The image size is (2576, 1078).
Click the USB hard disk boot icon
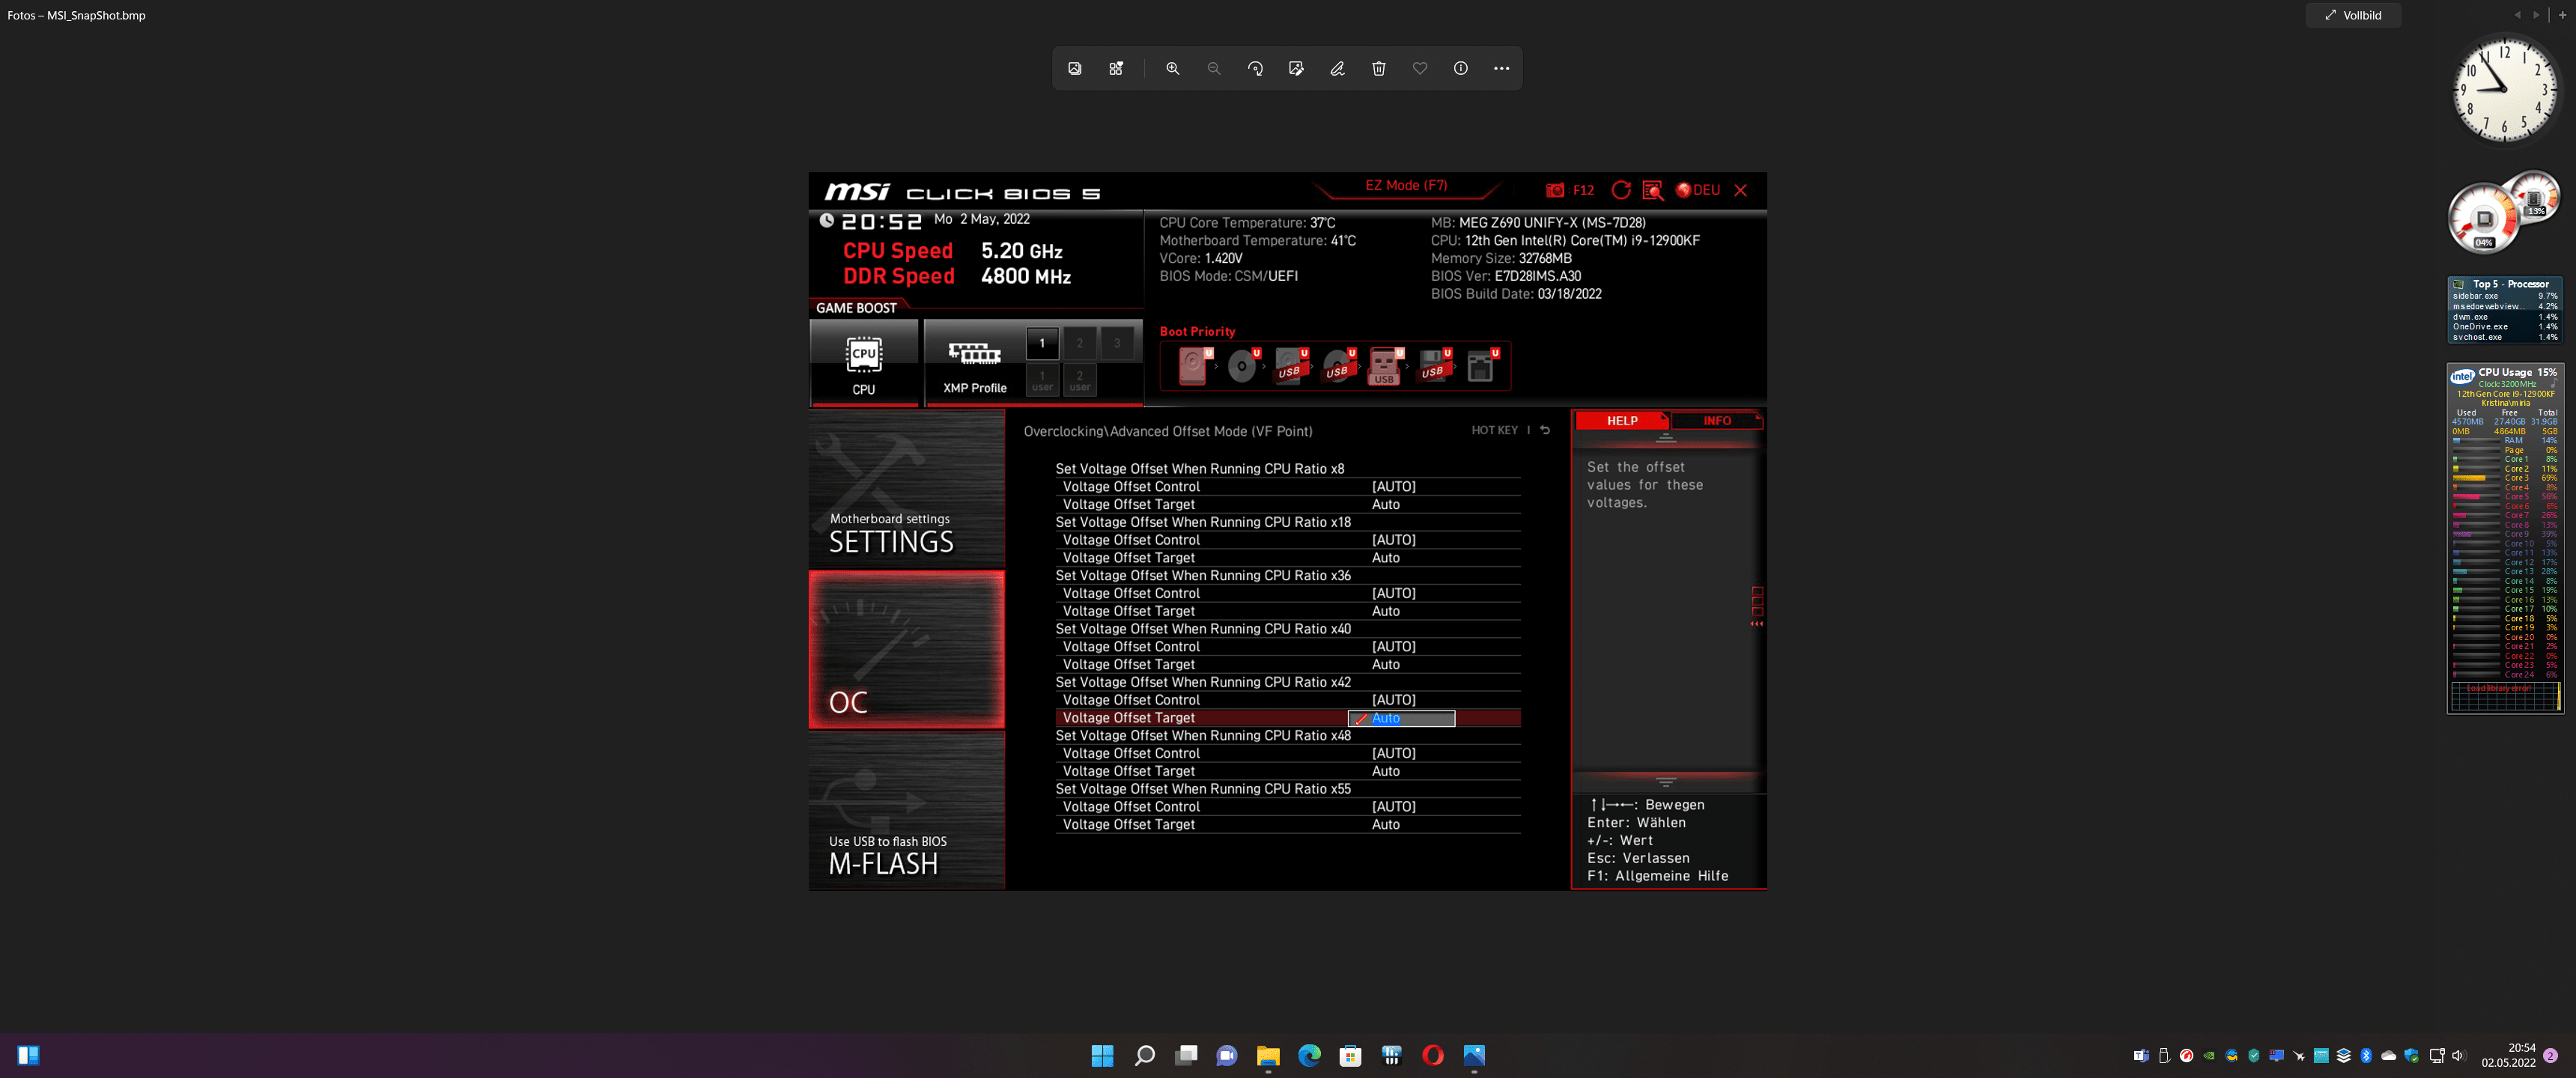pos(1291,366)
